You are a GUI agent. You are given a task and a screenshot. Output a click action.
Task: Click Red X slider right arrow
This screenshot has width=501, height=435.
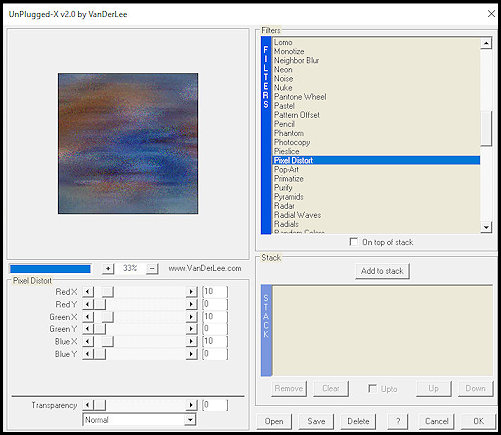191,292
